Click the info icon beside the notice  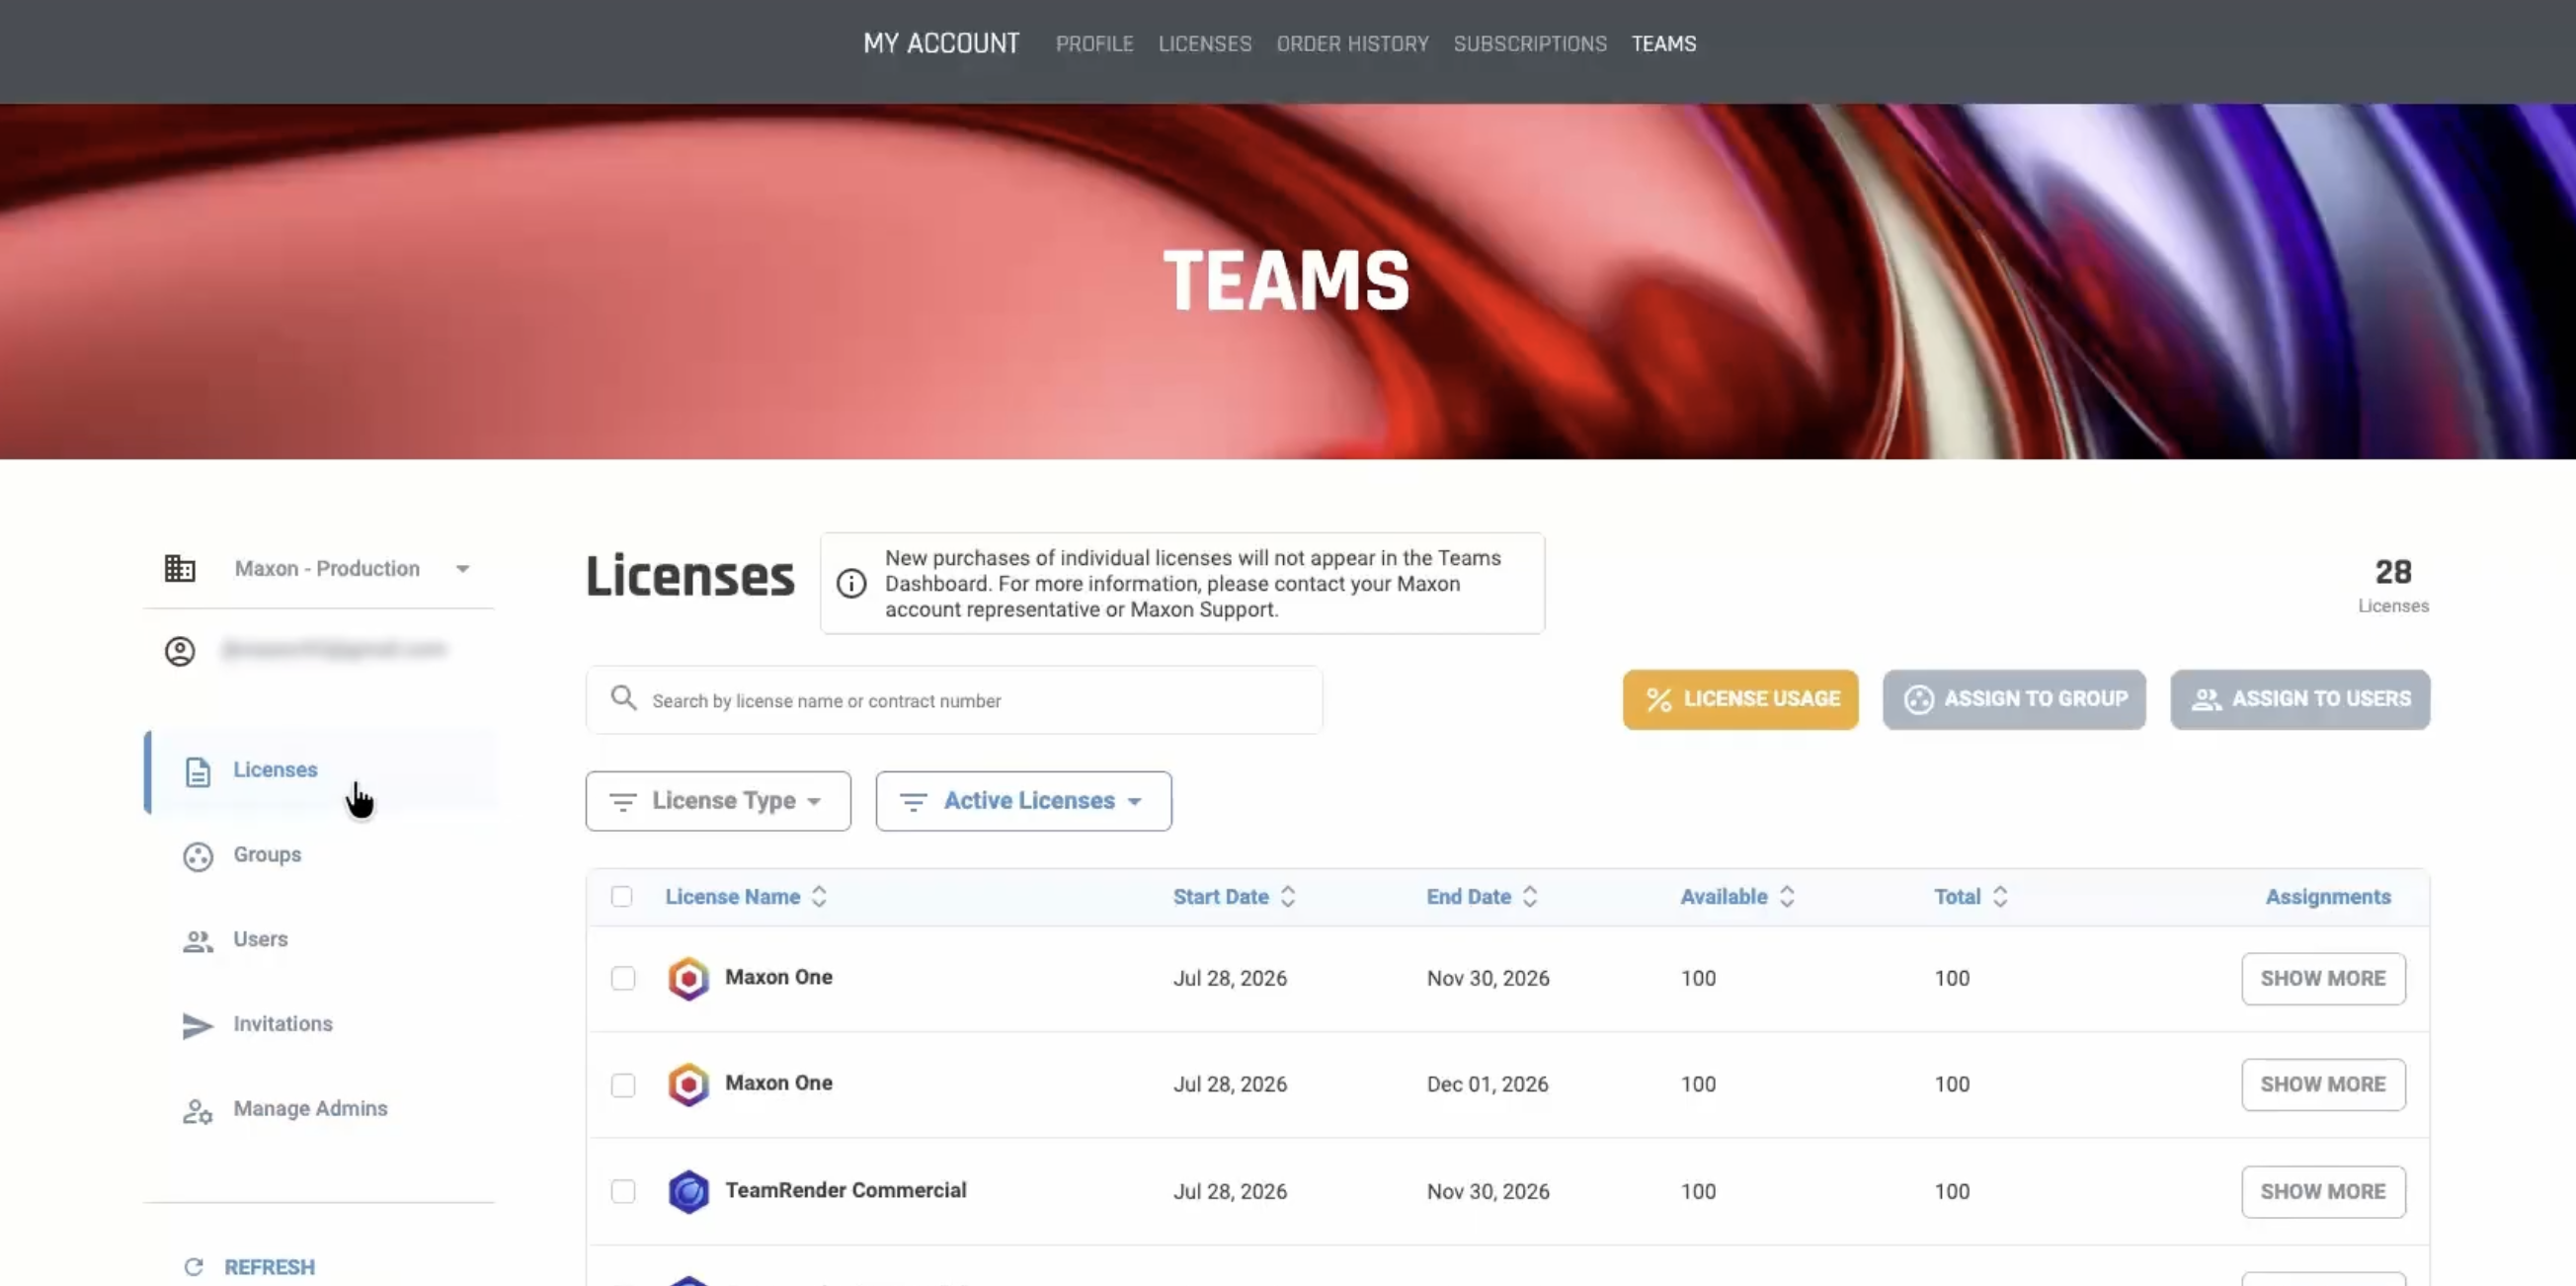click(851, 583)
